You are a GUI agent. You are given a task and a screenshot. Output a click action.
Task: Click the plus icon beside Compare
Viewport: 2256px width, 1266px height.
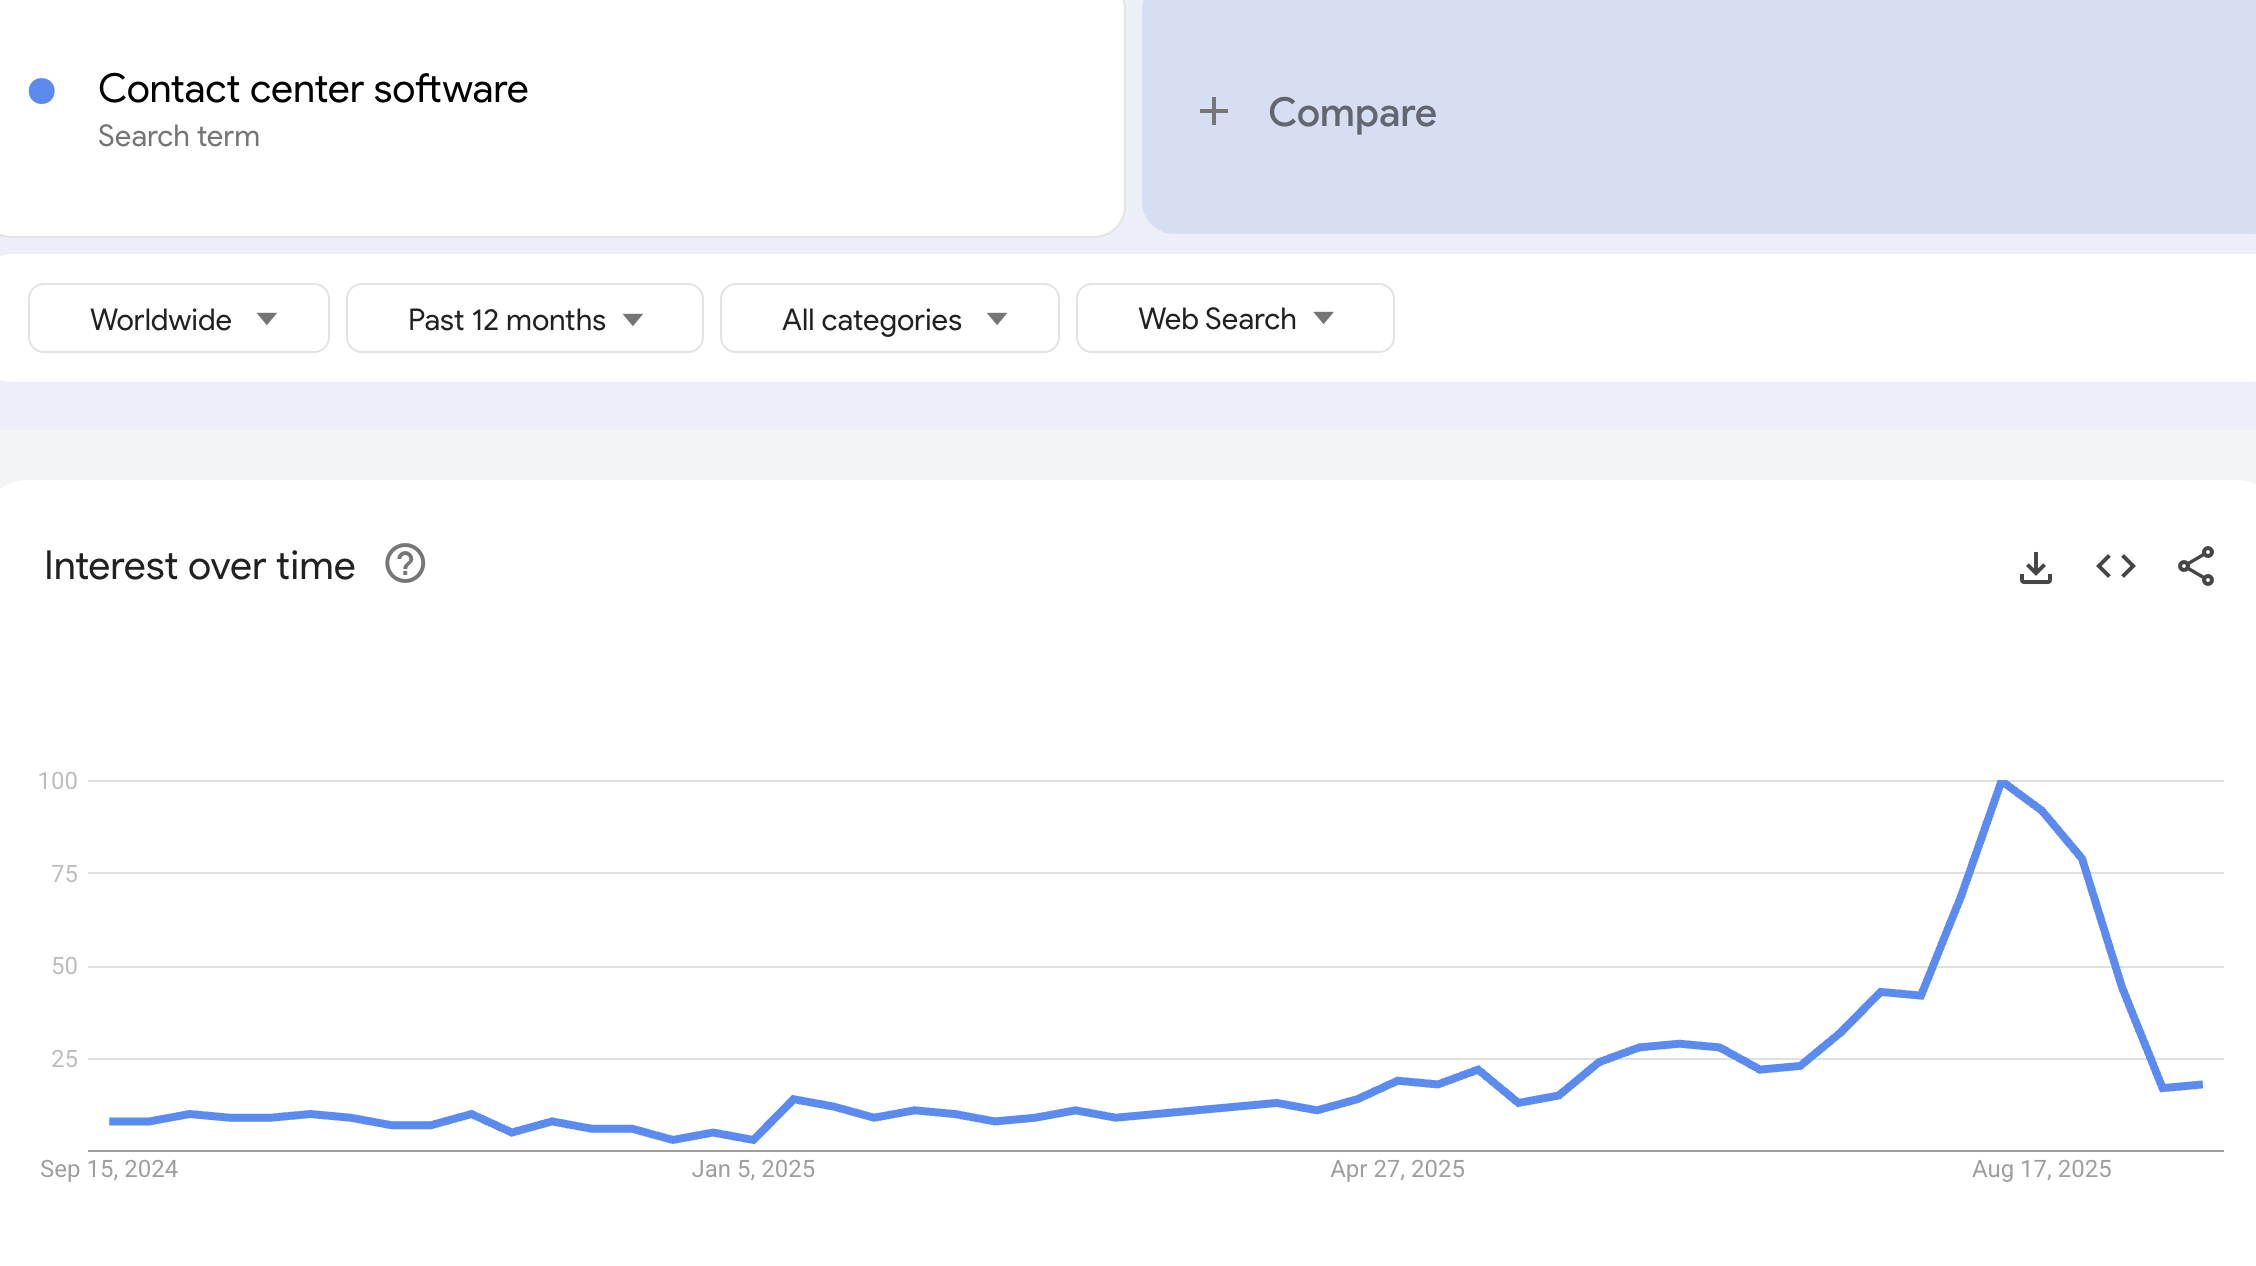pyautogui.click(x=1213, y=111)
